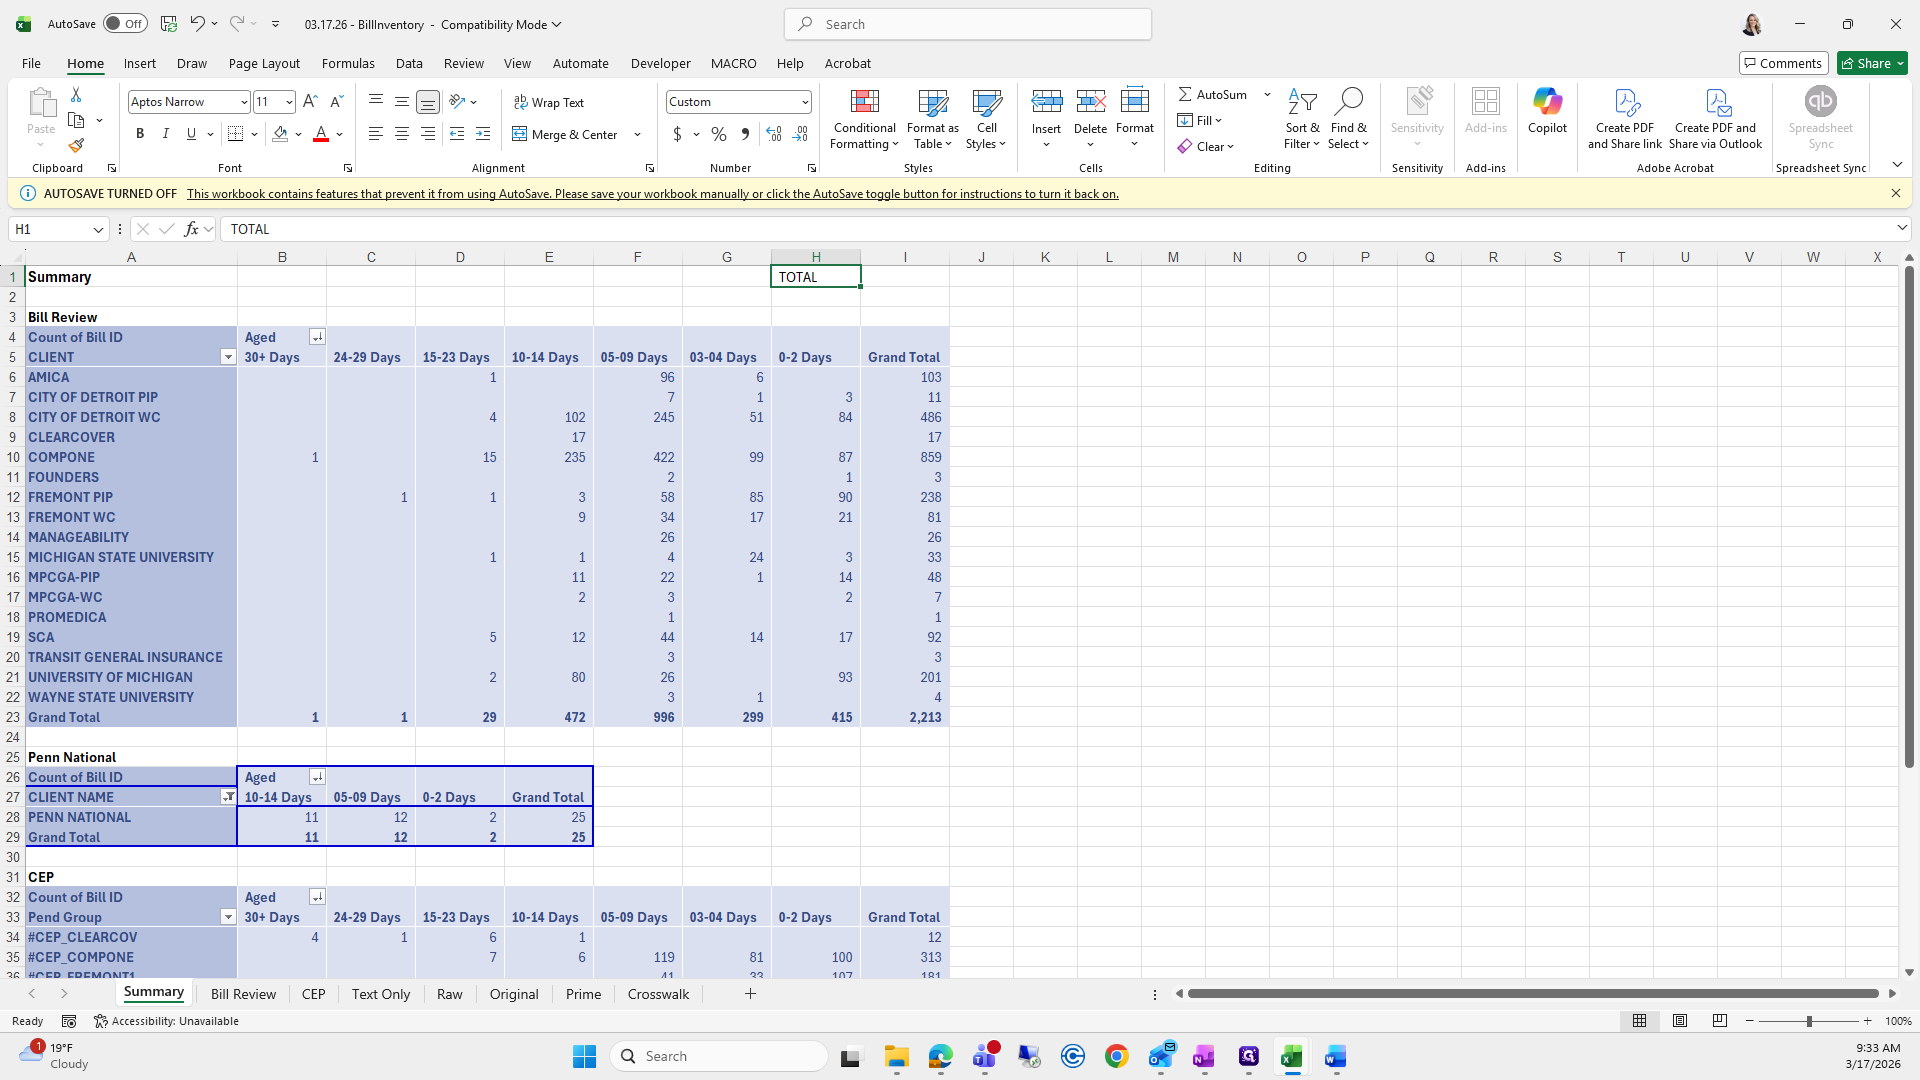Image resolution: width=1920 pixels, height=1080 pixels.
Task: Switch to Page Layout view
Action: pos(1680,1021)
